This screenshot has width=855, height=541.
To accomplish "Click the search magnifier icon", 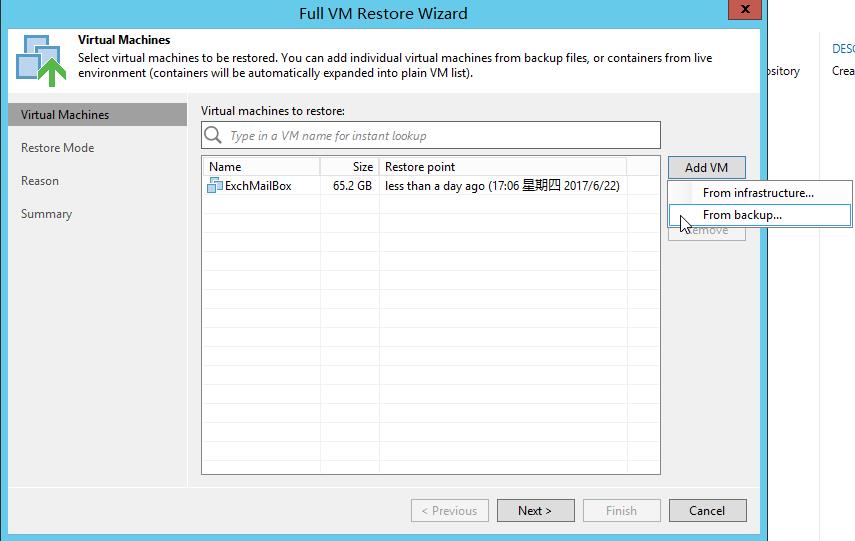I will click(x=213, y=135).
